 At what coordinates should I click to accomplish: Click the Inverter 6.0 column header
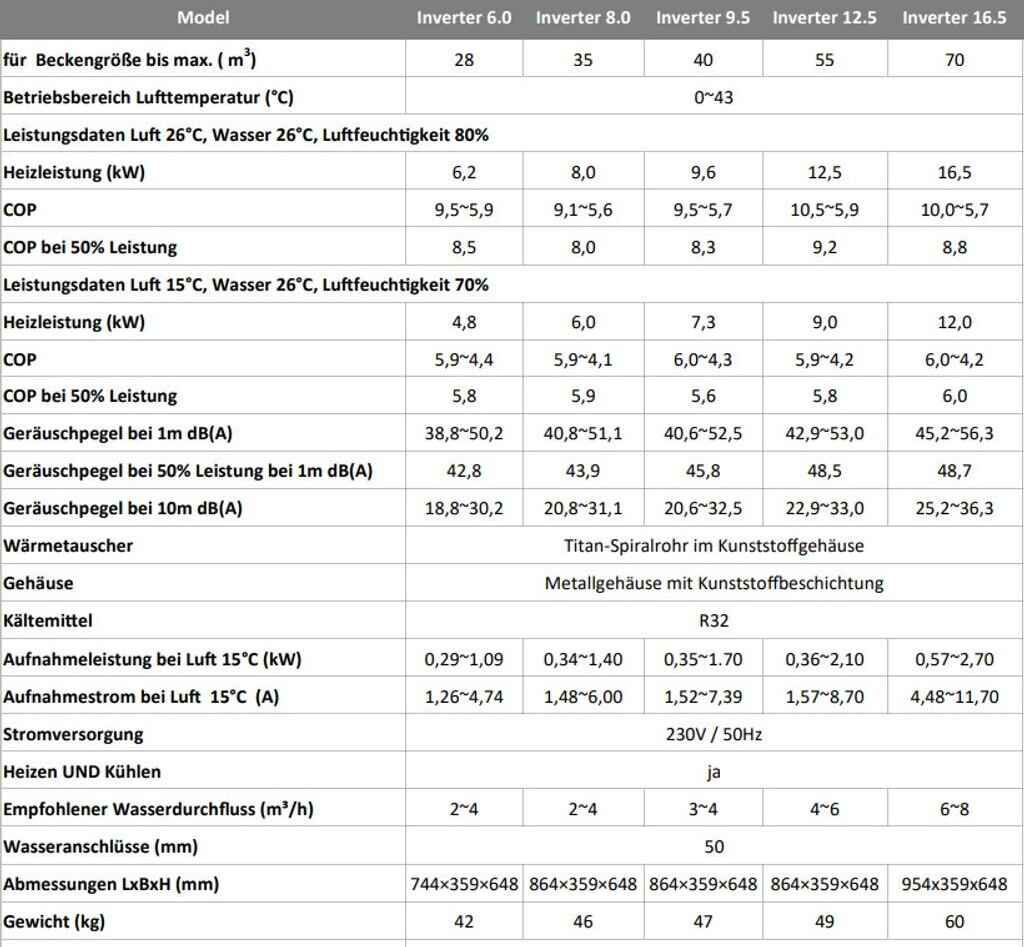pos(464,18)
